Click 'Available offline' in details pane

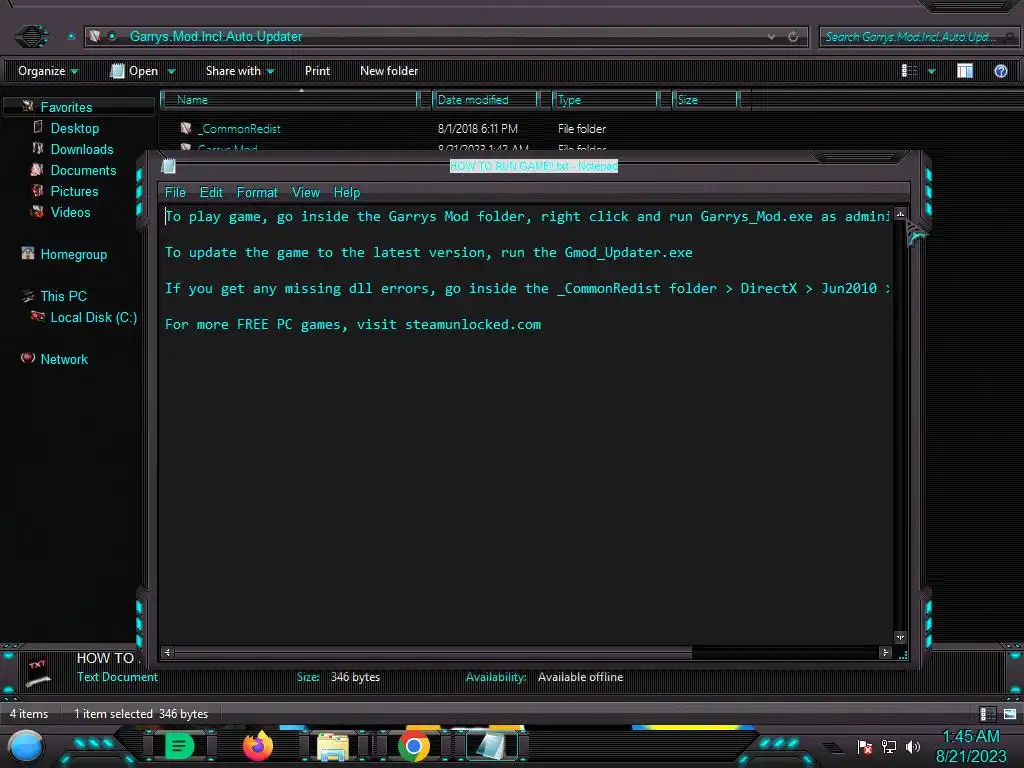[580, 677]
